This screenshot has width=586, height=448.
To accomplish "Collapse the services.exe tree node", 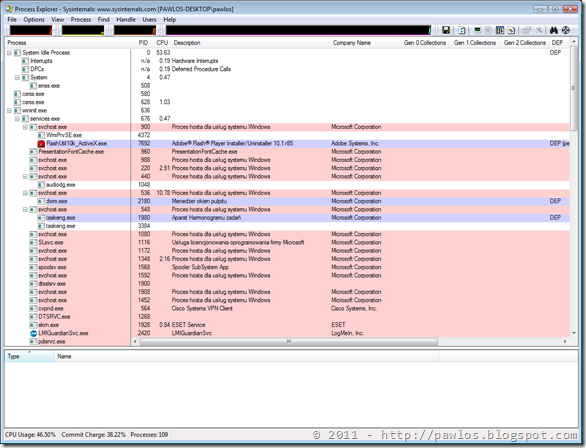I will point(18,119).
